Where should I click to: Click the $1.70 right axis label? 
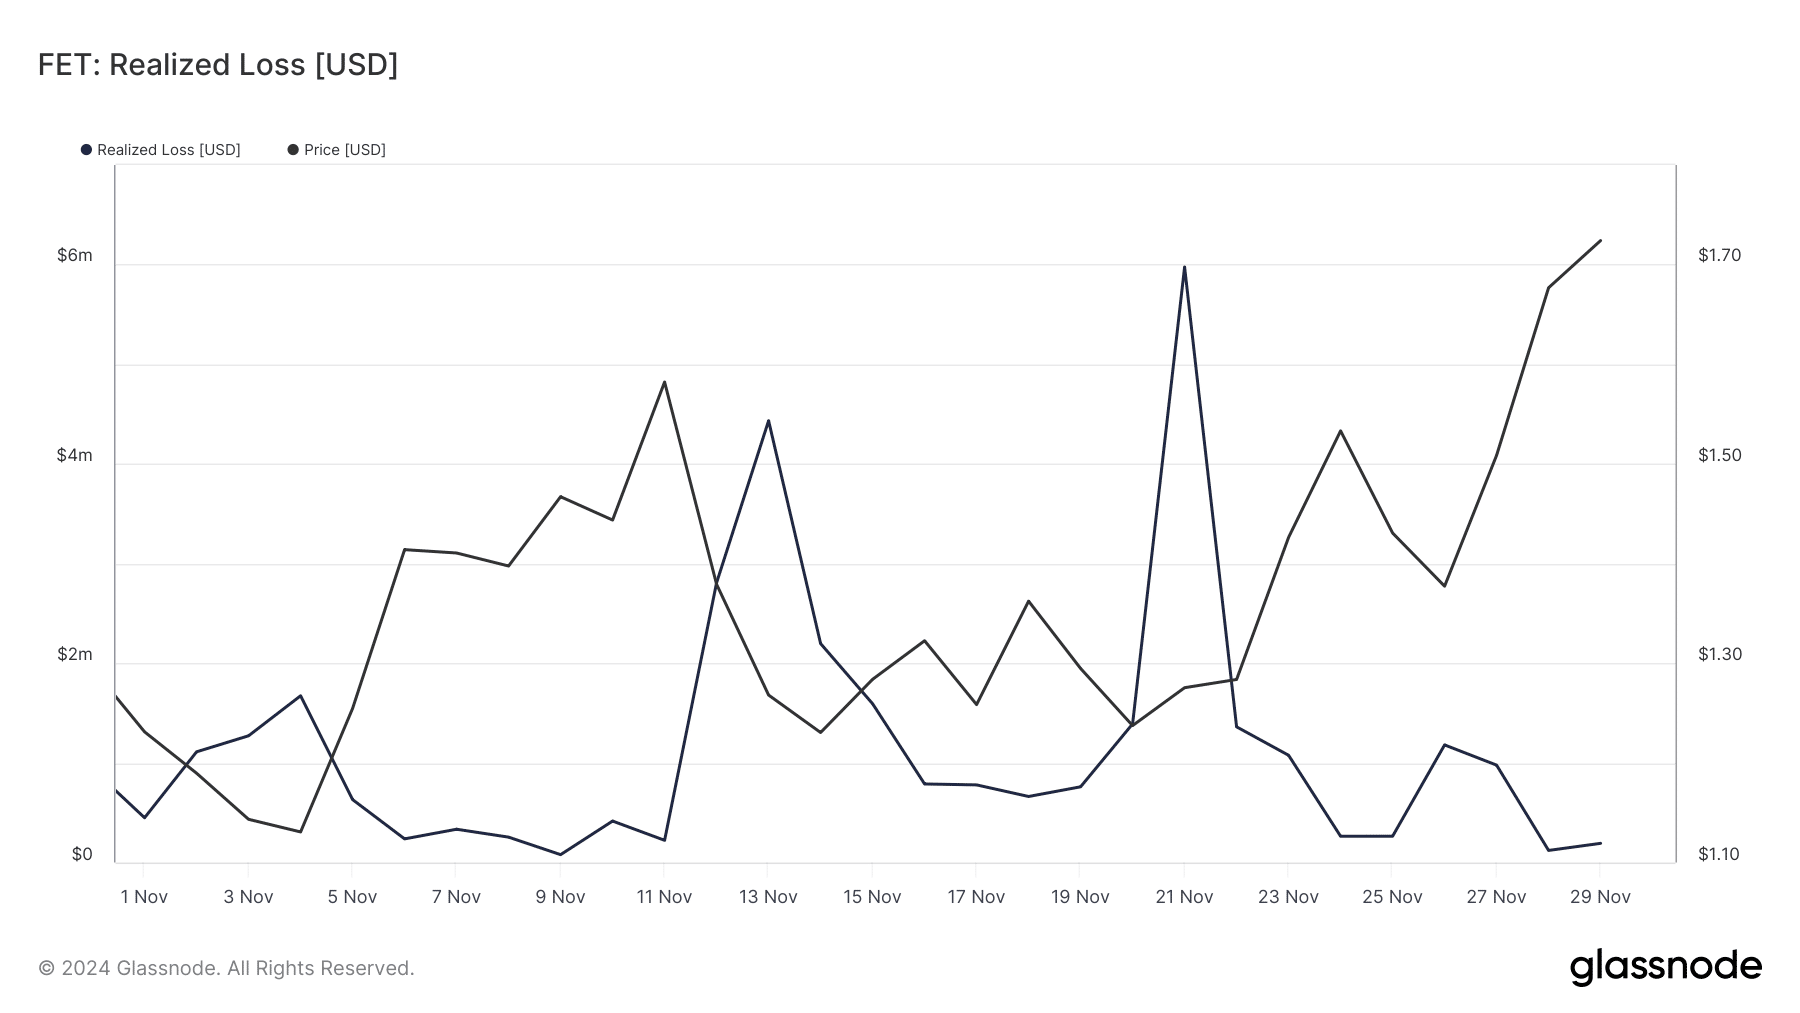point(1719,256)
